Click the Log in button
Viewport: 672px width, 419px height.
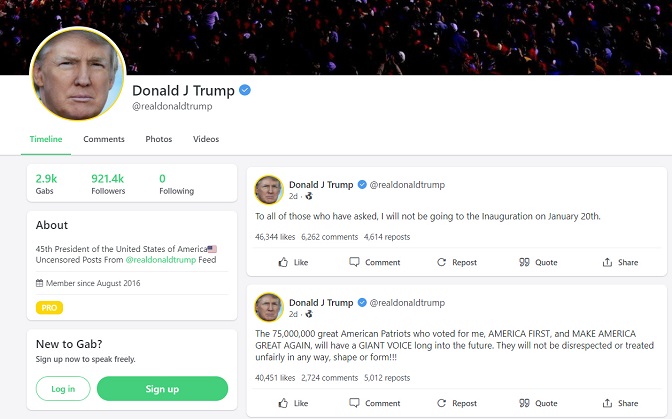pos(63,389)
